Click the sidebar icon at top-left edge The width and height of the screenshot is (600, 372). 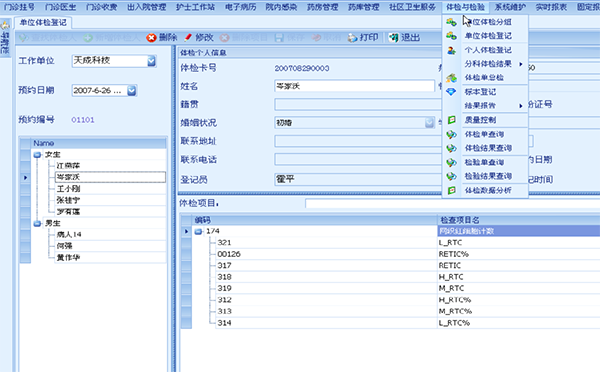[x=5, y=25]
